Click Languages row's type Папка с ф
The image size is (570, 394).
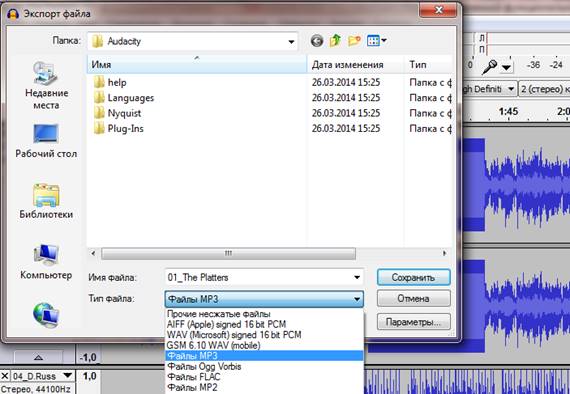coord(430,98)
